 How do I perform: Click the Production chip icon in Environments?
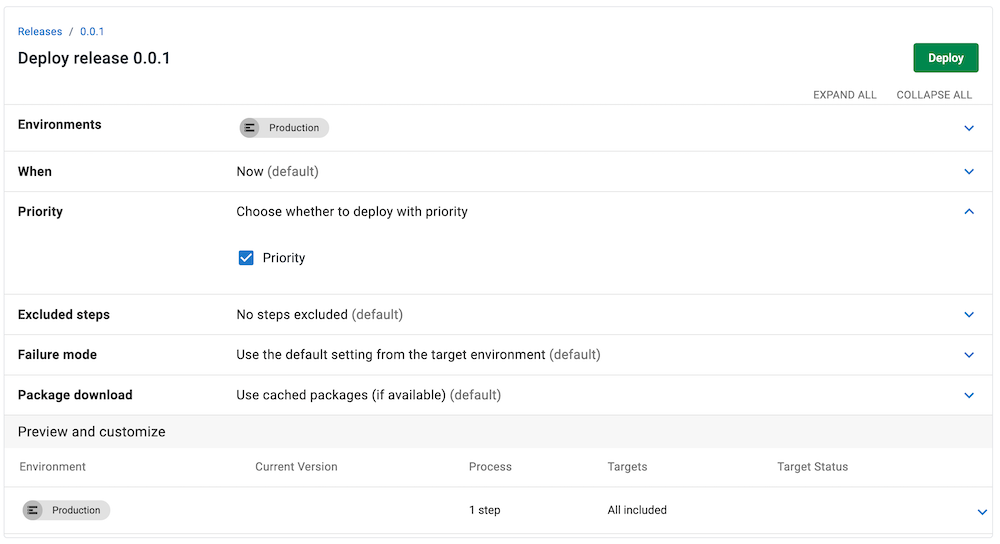(250, 128)
